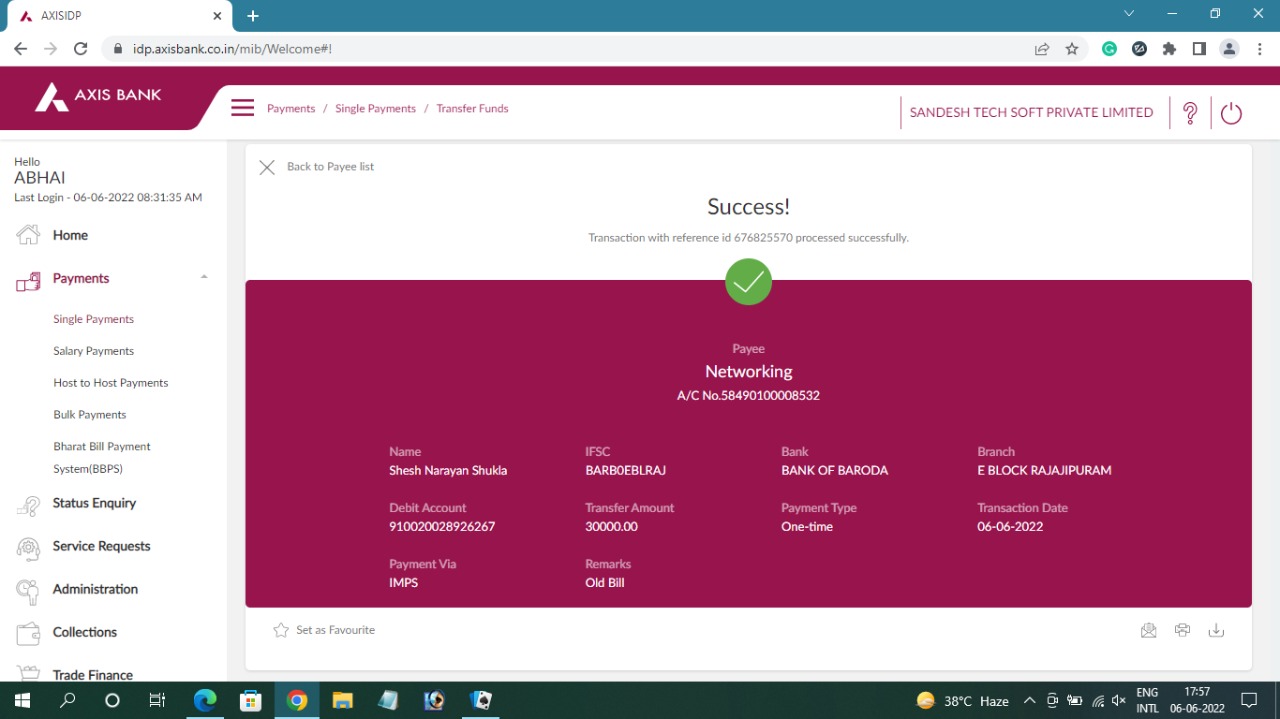The width and height of the screenshot is (1280, 719).
Task: Click the Status Enquiry icon
Action: pos(28,505)
